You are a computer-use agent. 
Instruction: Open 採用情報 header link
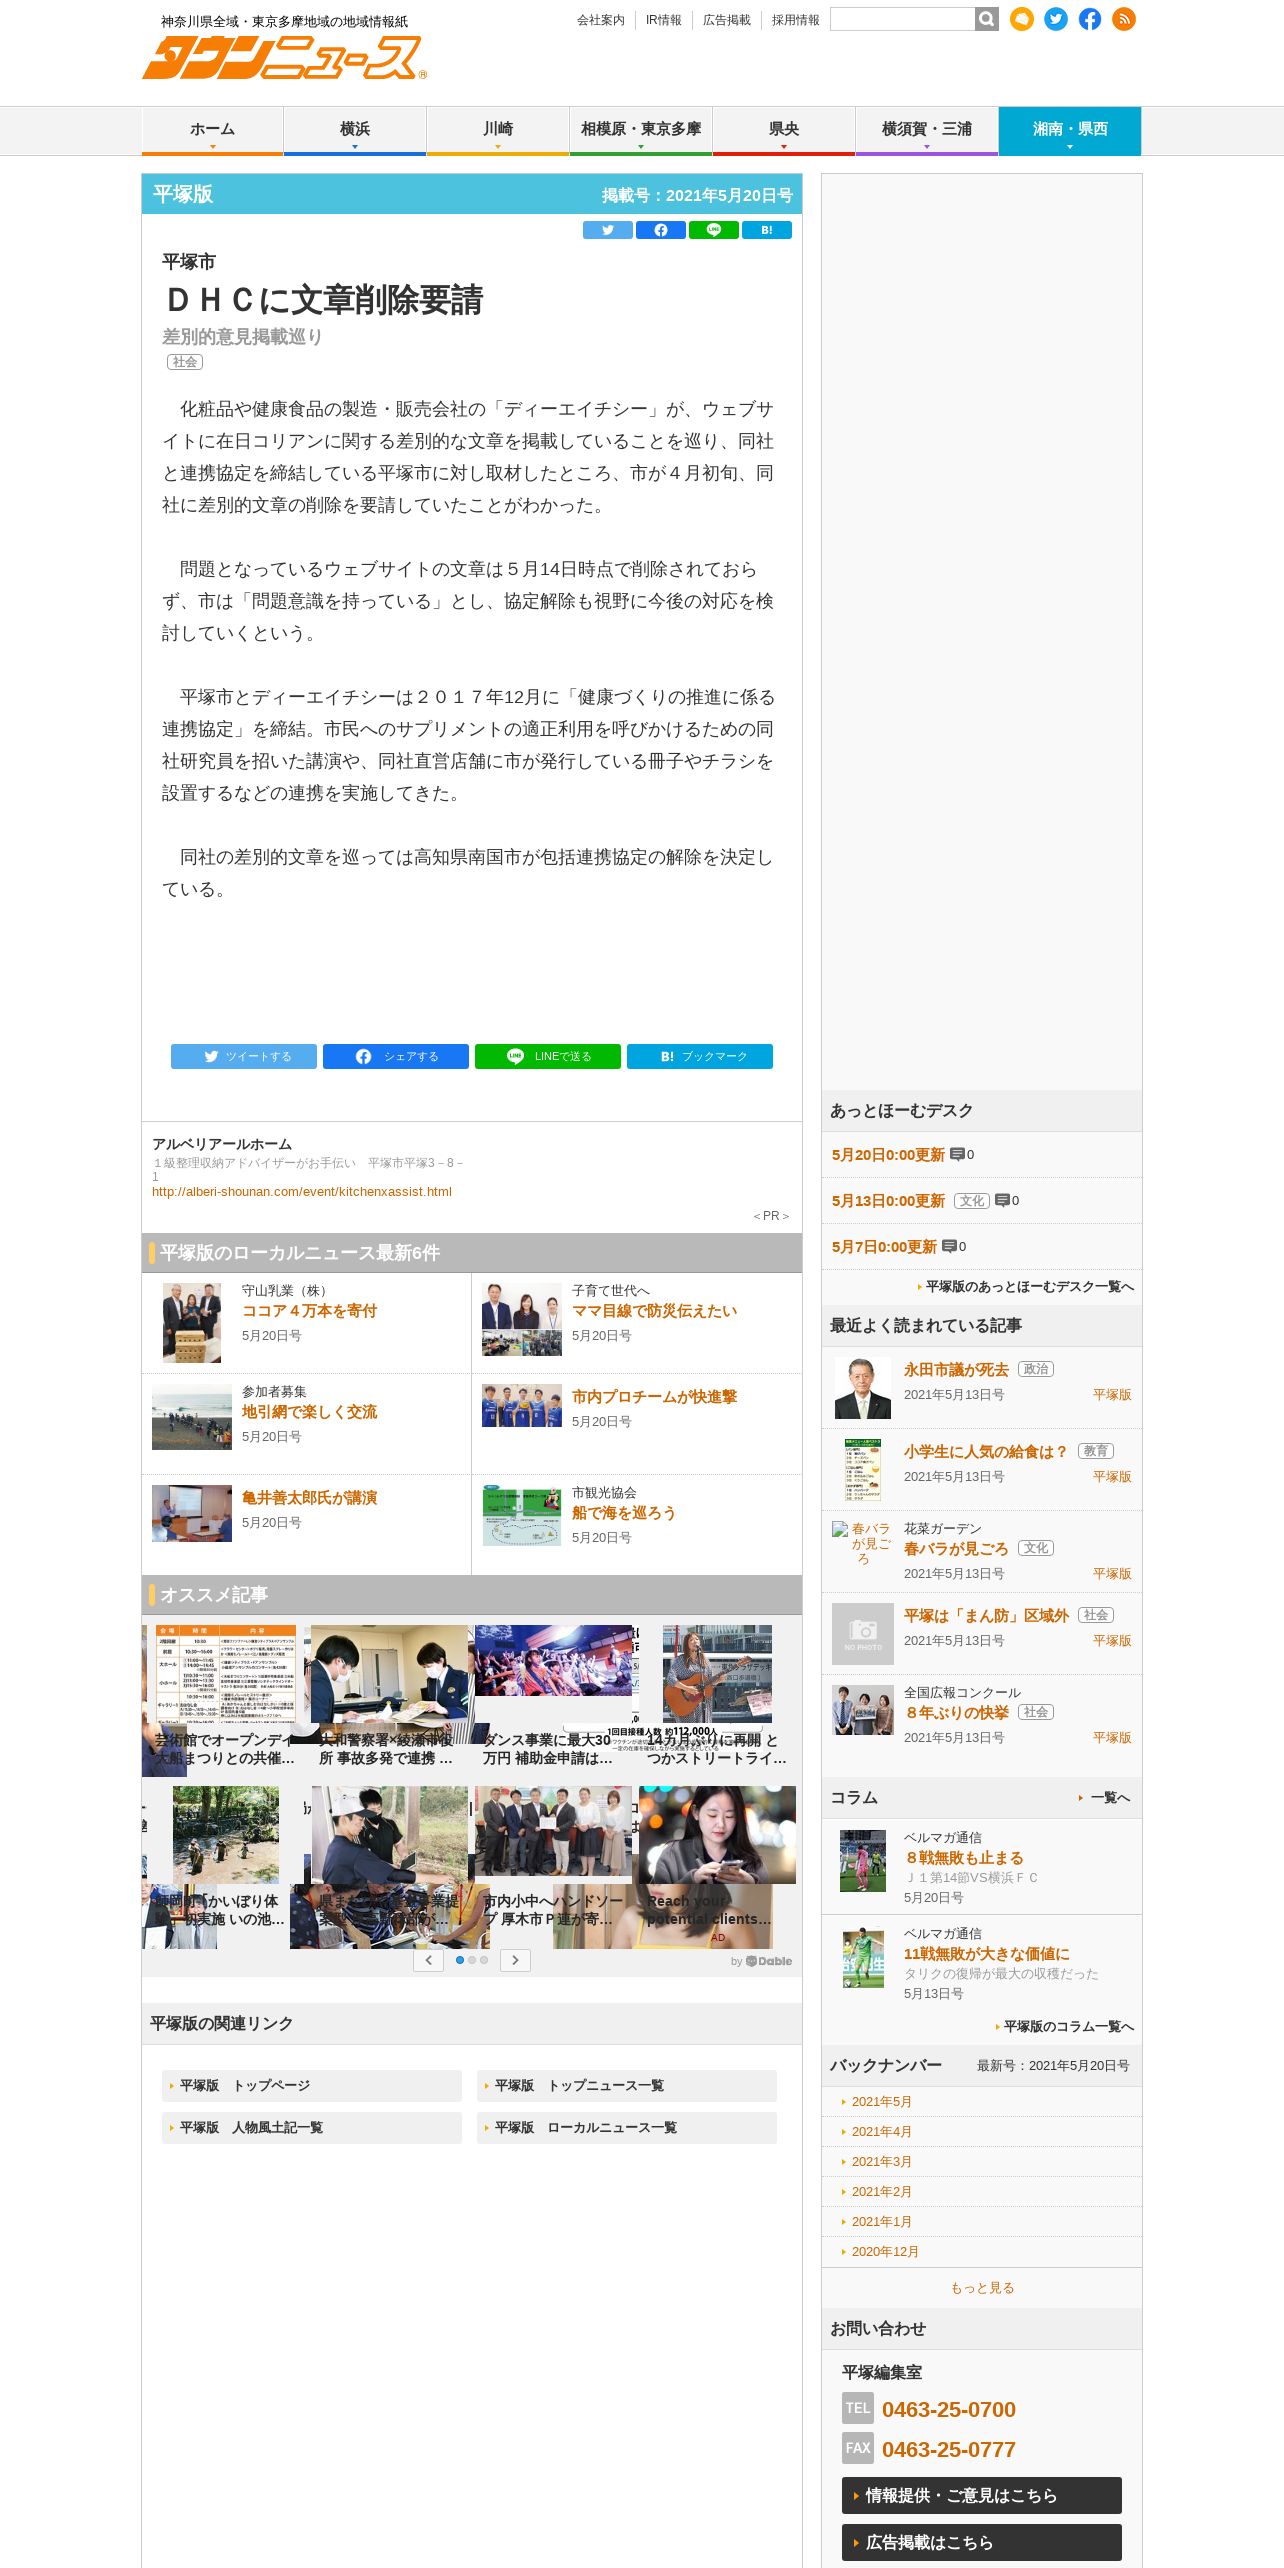pyautogui.click(x=796, y=20)
